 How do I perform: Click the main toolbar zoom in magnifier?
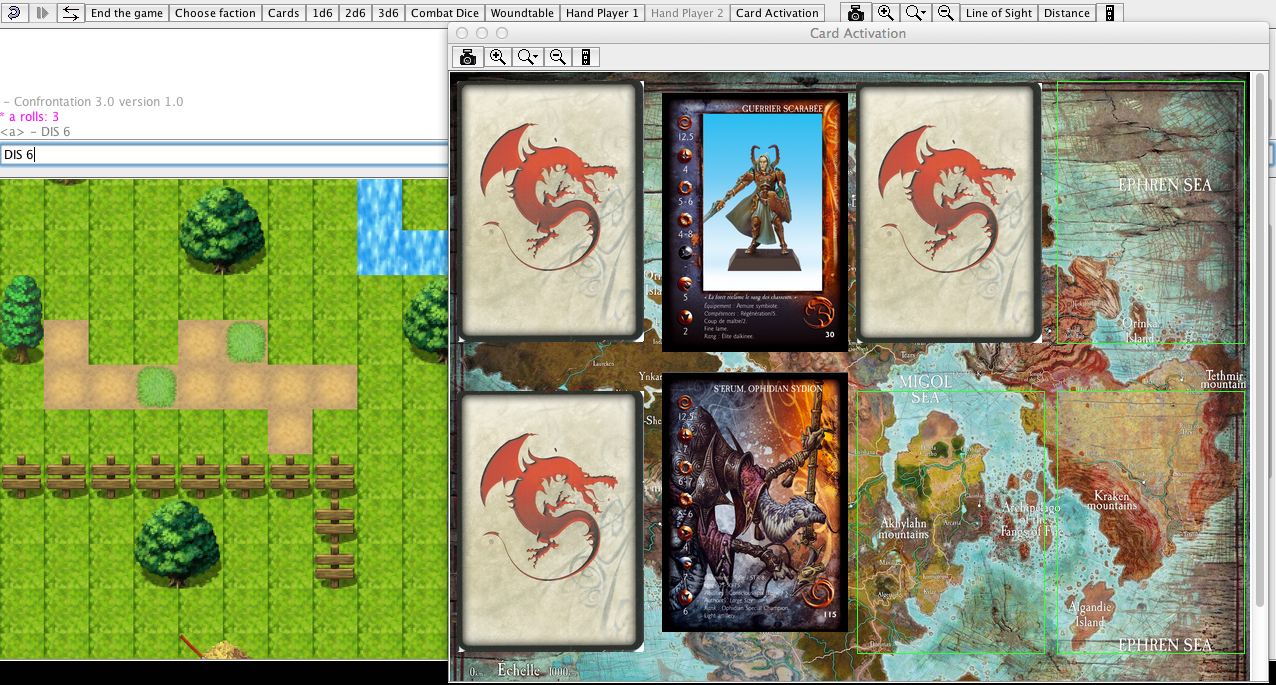885,13
